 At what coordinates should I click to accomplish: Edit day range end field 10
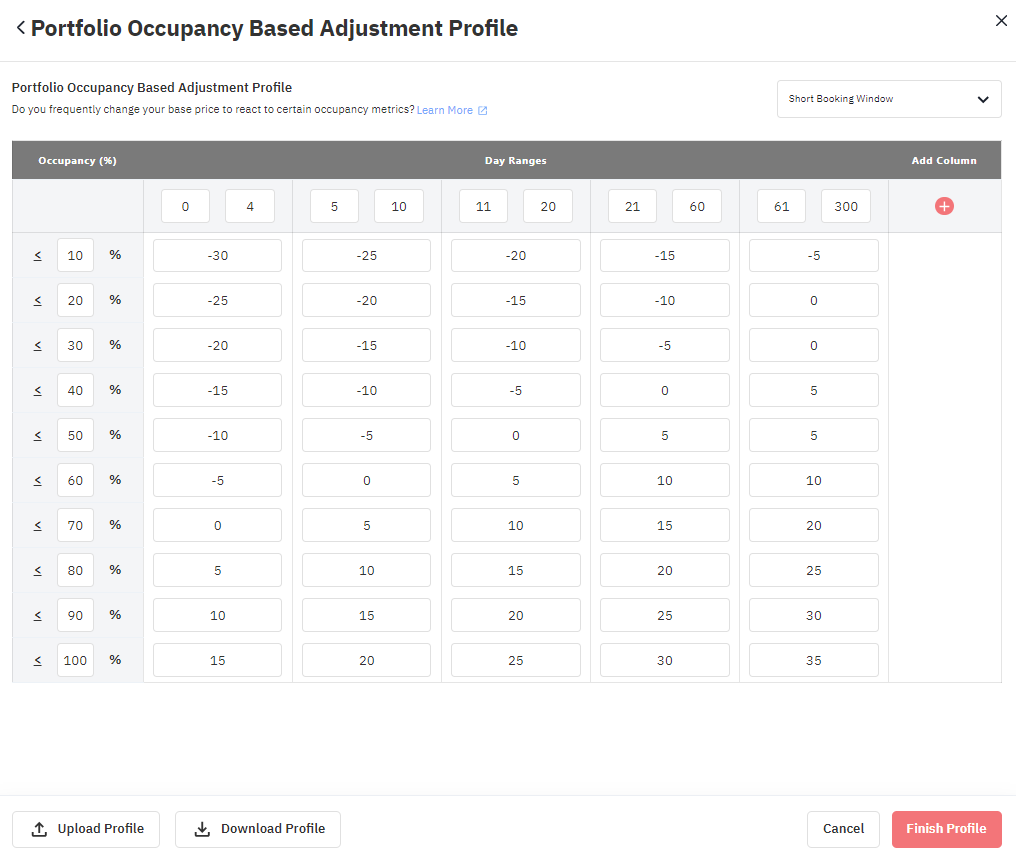[x=399, y=206]
